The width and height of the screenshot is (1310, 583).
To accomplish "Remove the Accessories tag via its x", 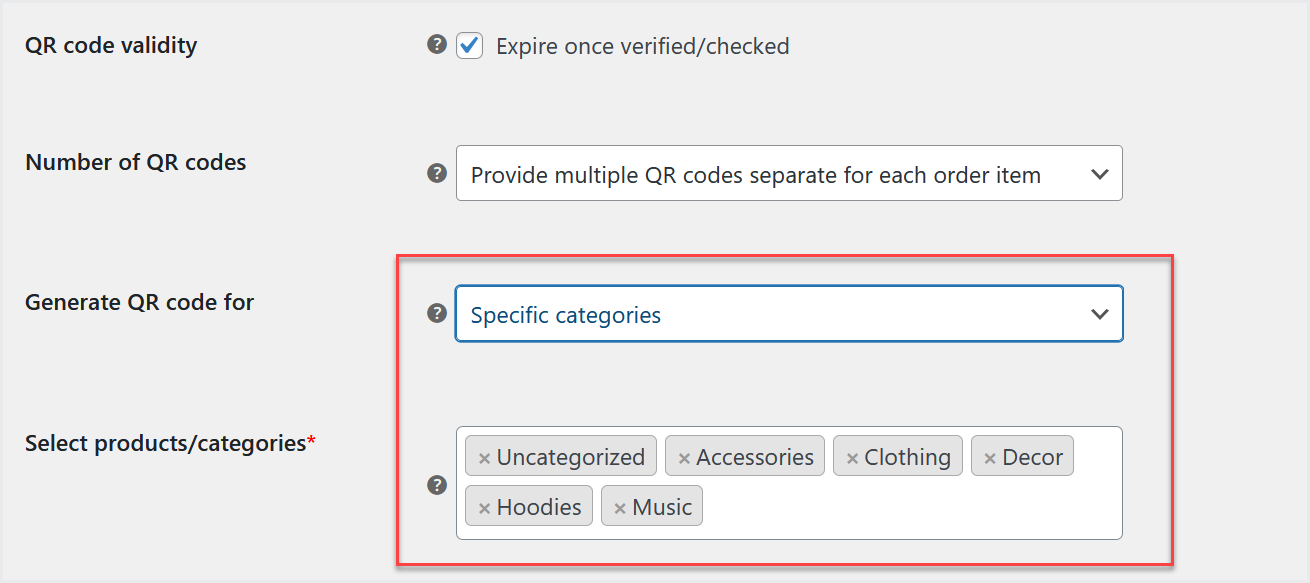I will [684, 458].
